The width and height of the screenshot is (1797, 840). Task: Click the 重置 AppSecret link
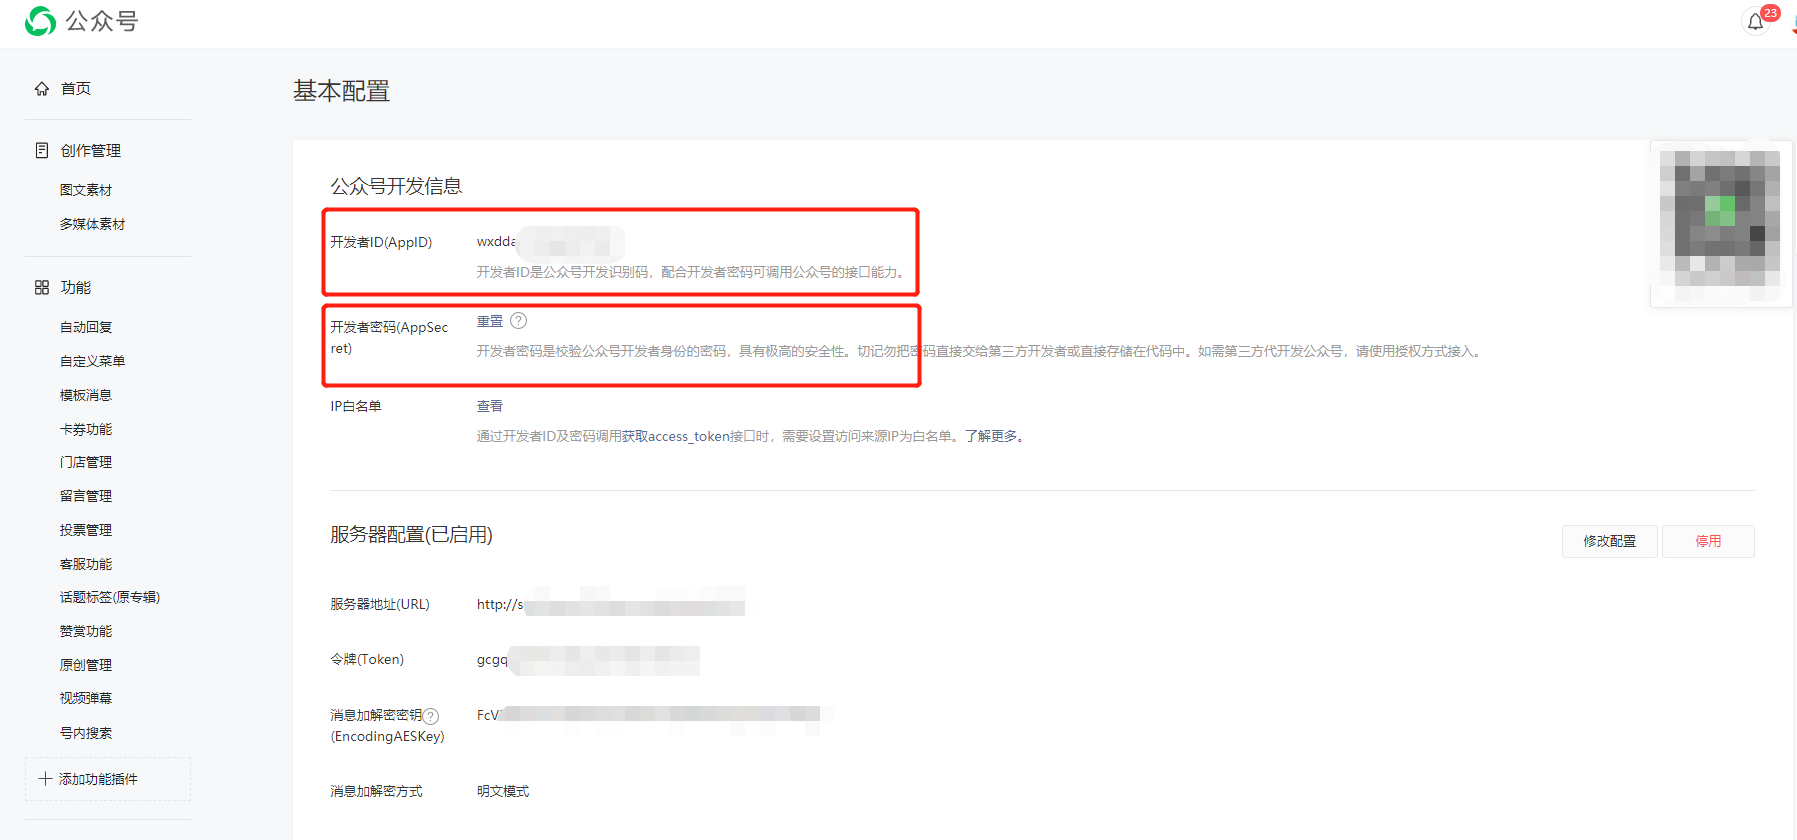[x=490, y=321]
